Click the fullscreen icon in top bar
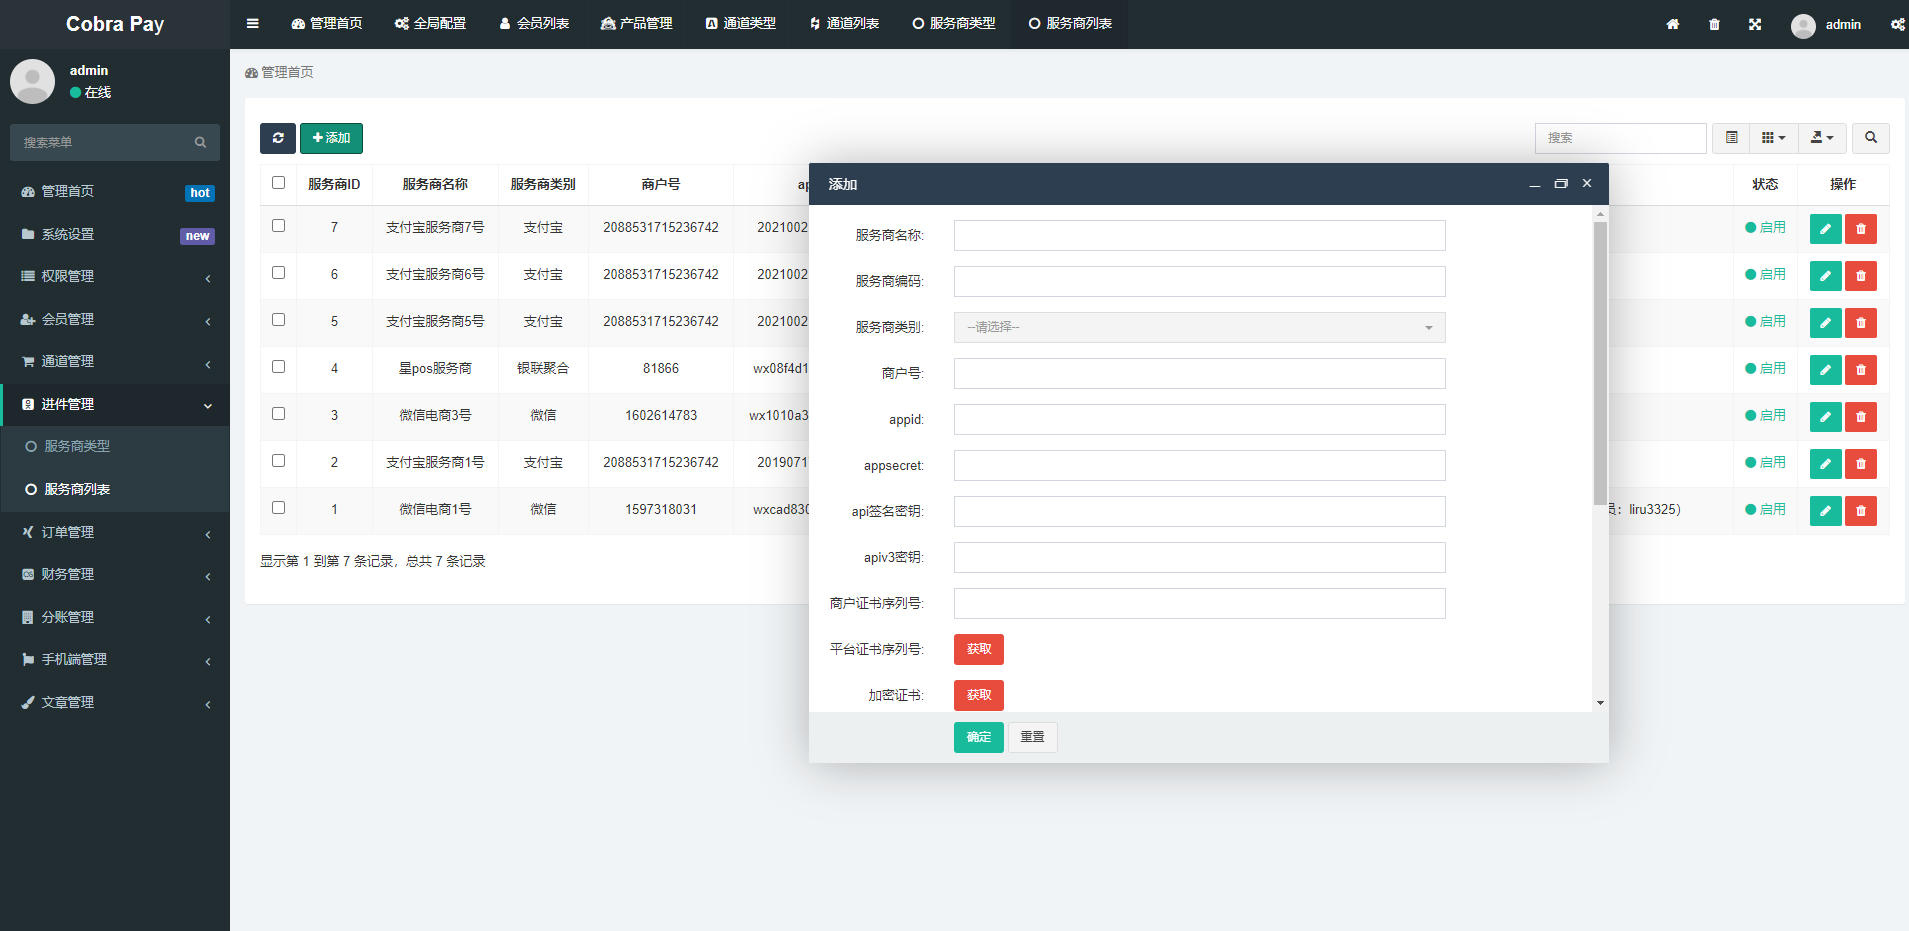The height and width of the screenshot is (931, 1909). click(1755, 24)
